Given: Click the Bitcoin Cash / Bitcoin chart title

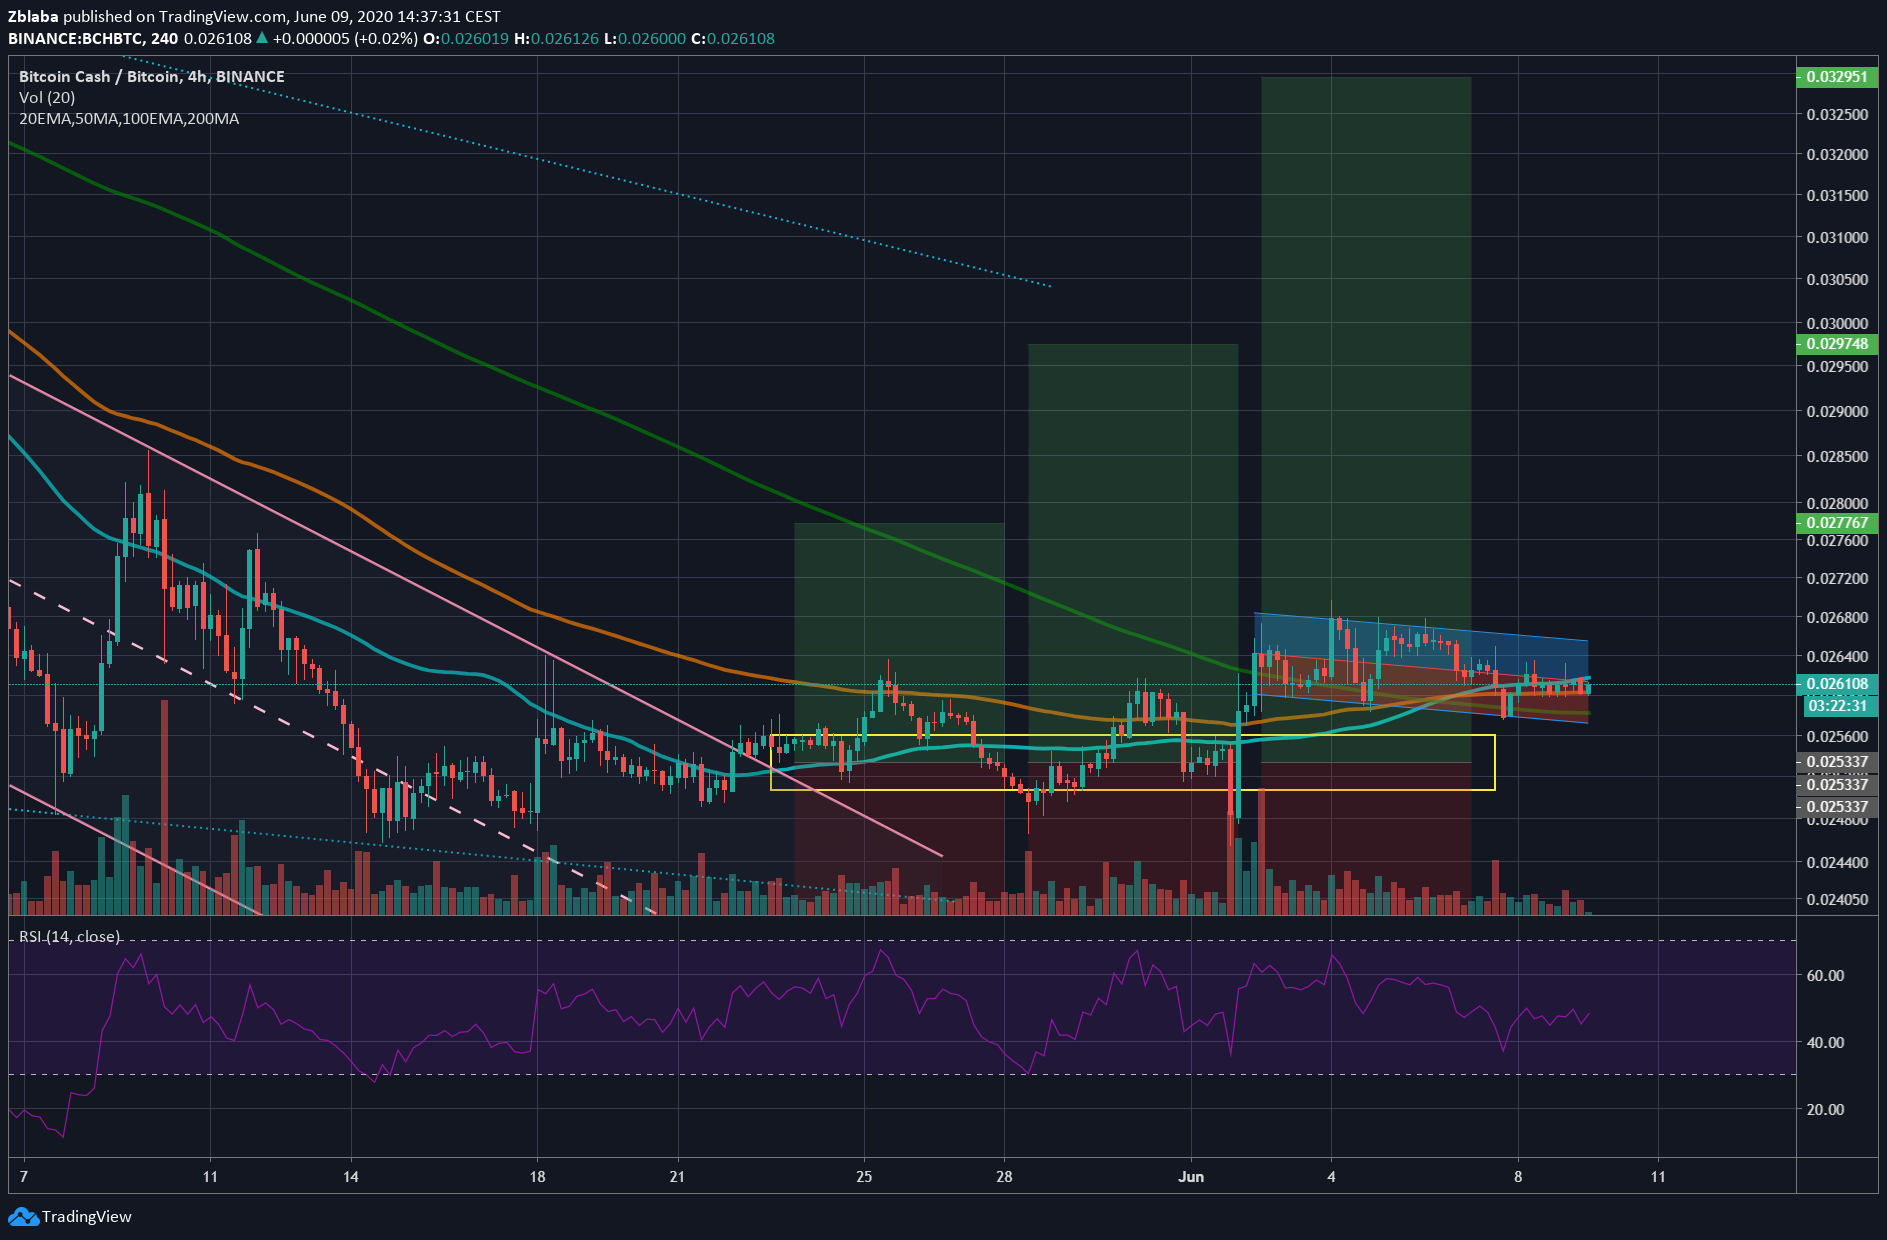Looking at the screenshot, I should tap(152, 76).
